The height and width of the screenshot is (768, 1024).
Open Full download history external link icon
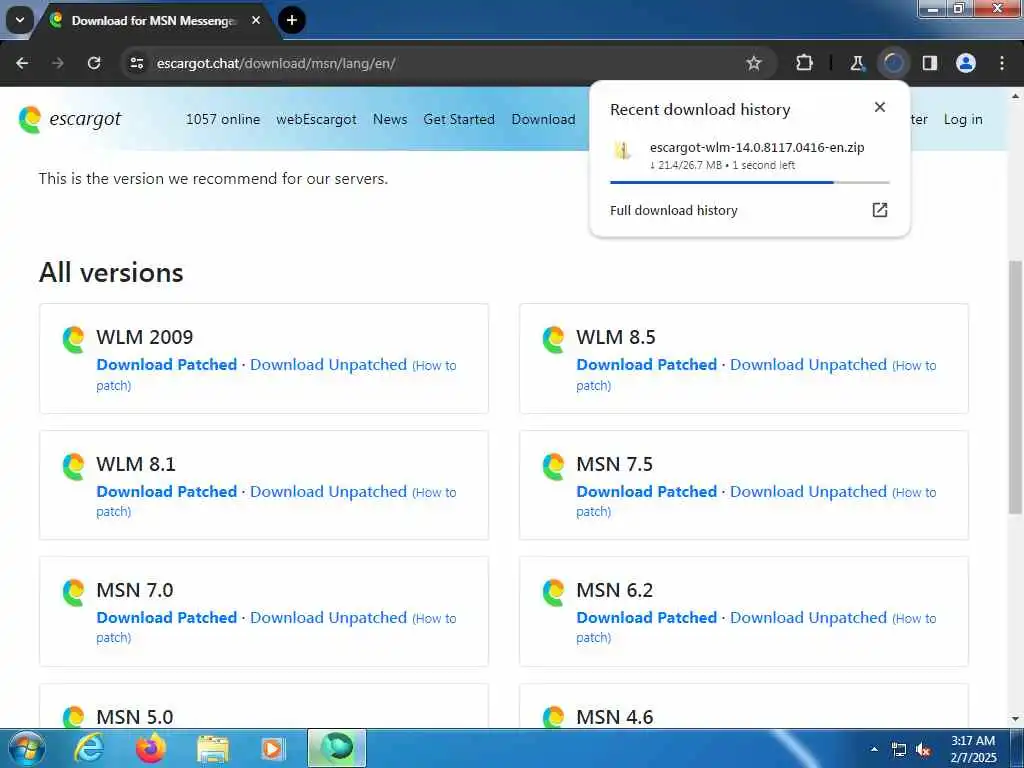coord(880,210)
